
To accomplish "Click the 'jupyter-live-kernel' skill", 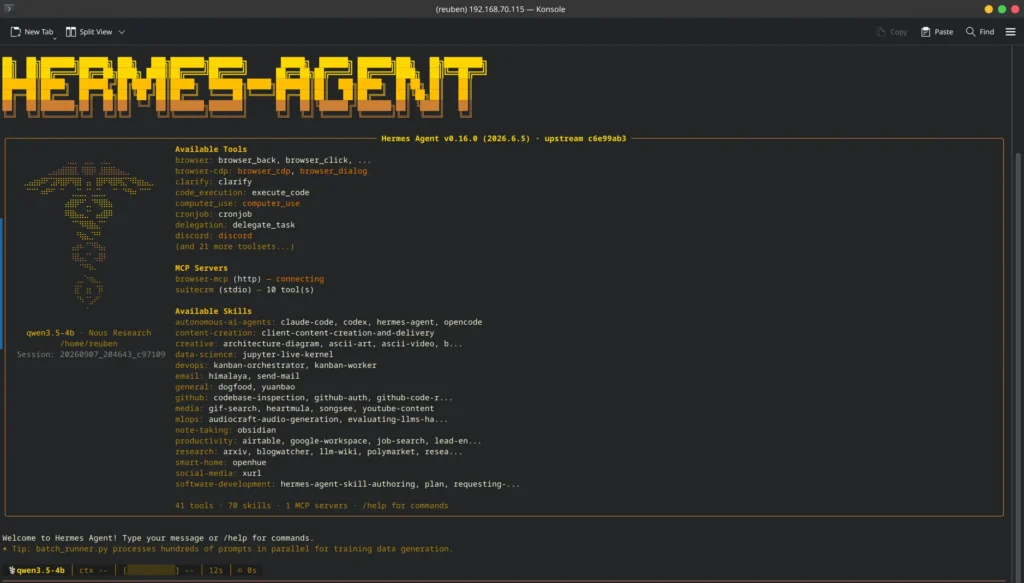I will [x=287, y=354].
